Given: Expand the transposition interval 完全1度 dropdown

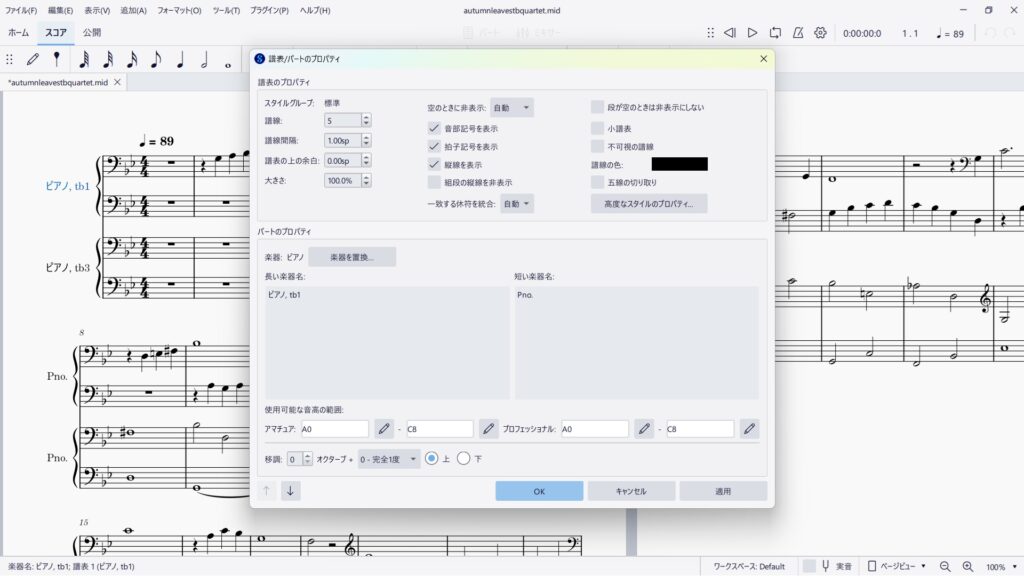Looking at the screenshot, I should pyautogui.click(x=389, y=459).
